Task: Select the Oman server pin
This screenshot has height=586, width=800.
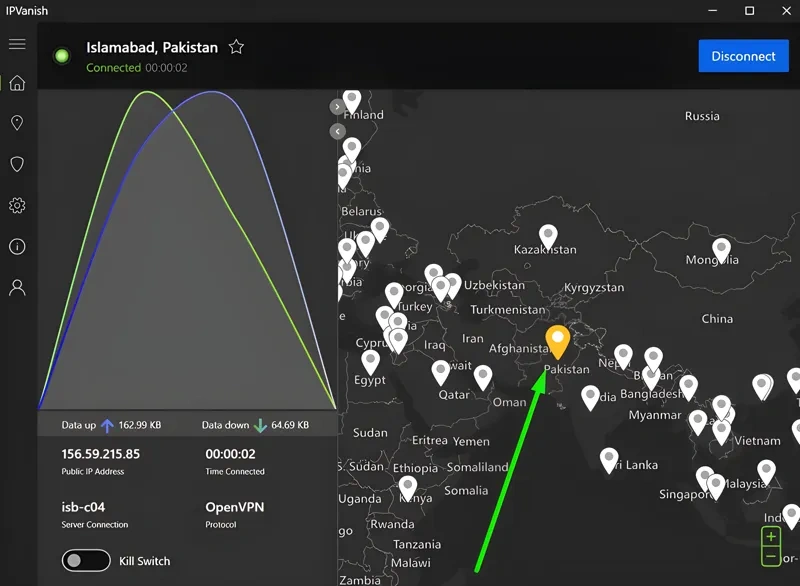Action: click(x=483, y=377)
